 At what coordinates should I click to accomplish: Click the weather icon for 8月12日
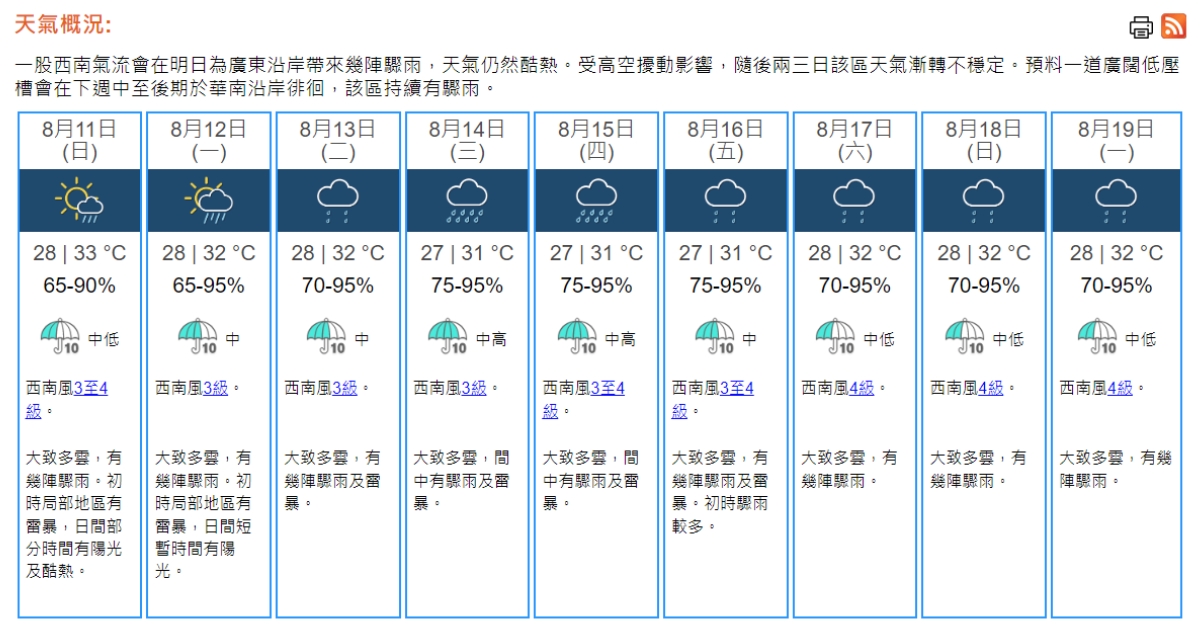click(x=208, y=200)
